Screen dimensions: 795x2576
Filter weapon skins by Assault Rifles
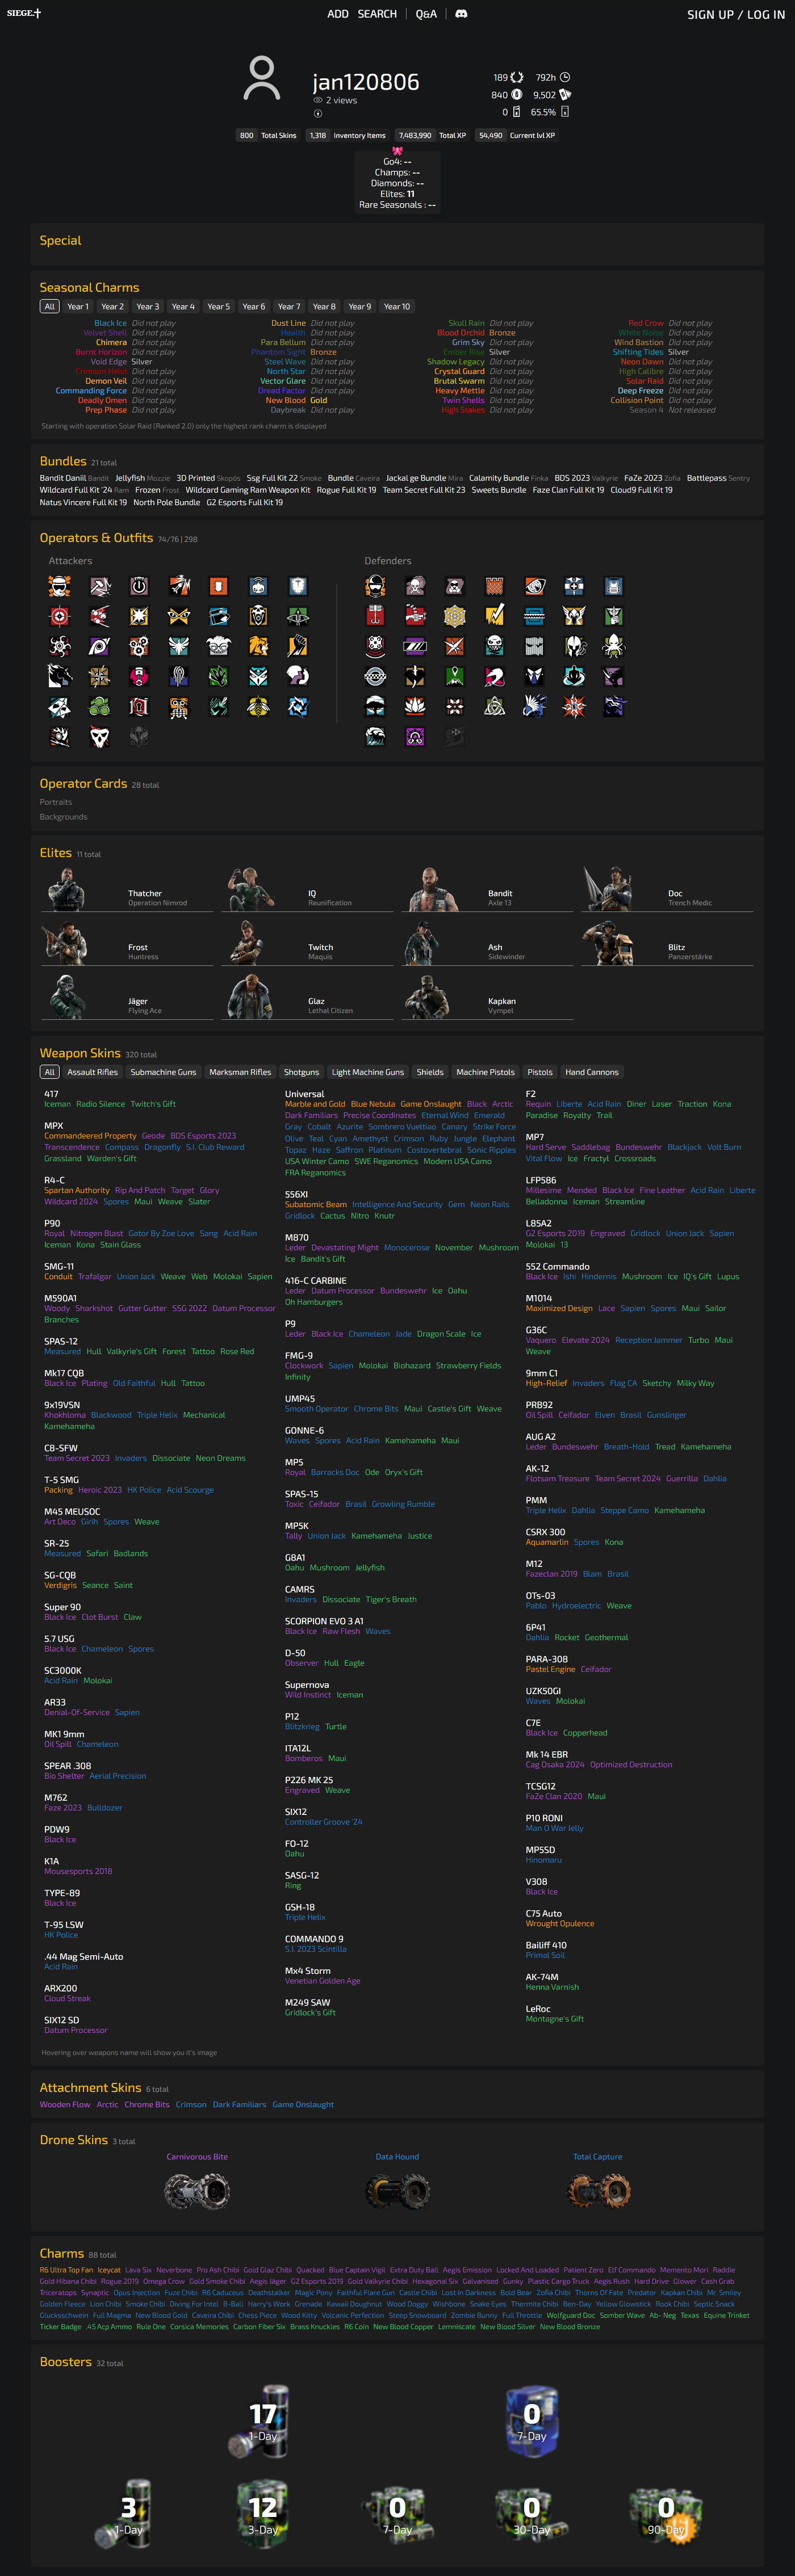(92, 1072)
